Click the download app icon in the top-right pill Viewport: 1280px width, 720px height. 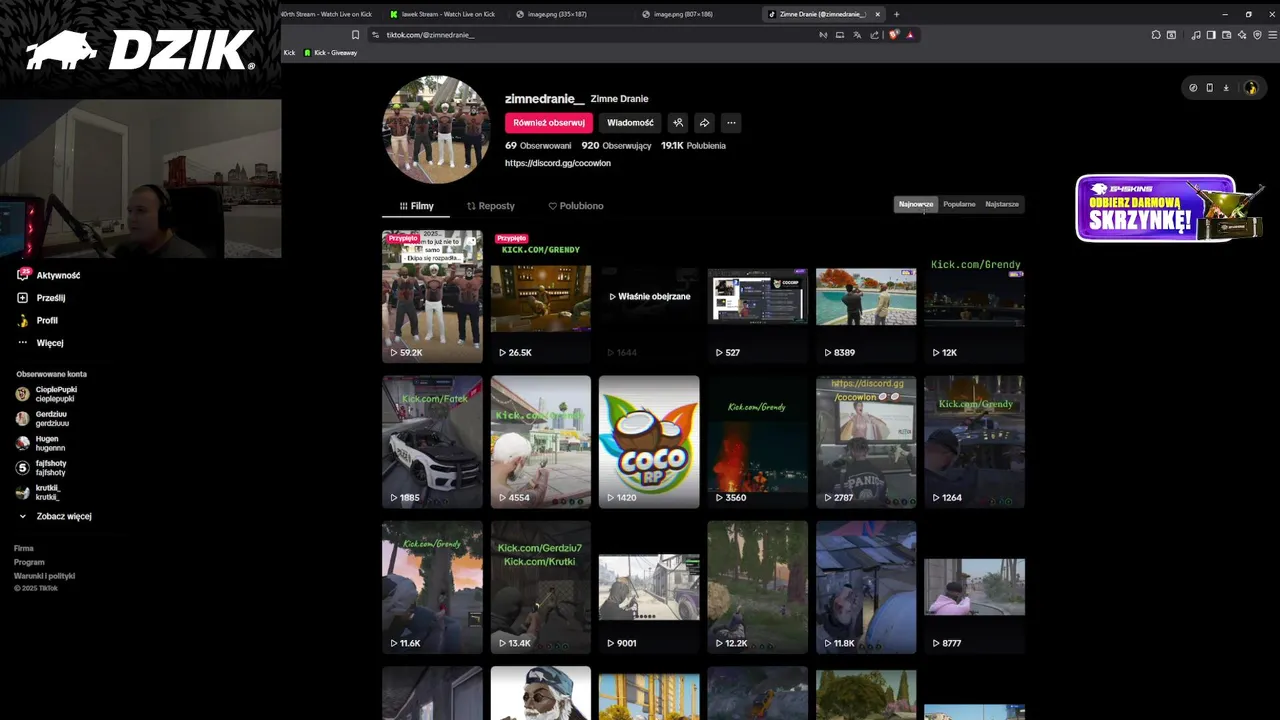pyautogui.click(x=1226, y=88)
